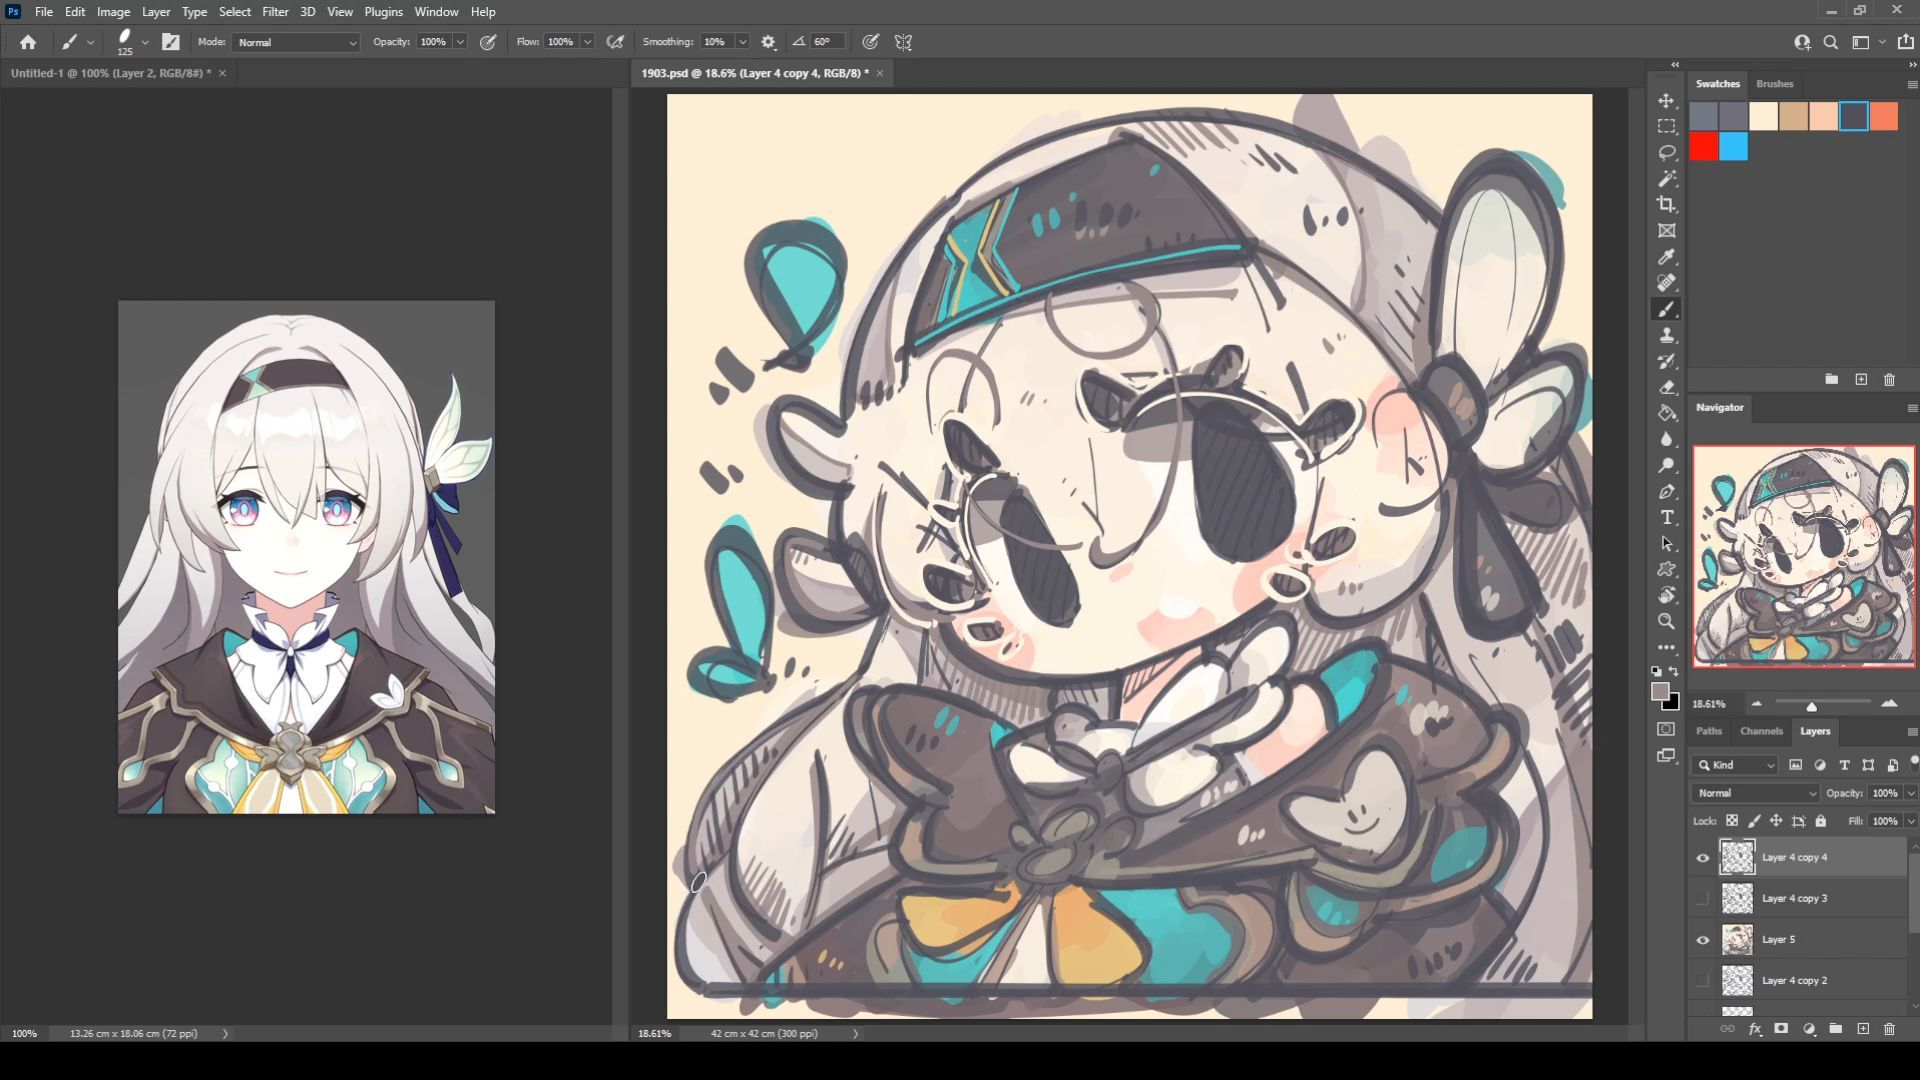Click Add layer style fx icon
Viewport: 1920px width, 1080px height.
[x=1755, y=1029]
